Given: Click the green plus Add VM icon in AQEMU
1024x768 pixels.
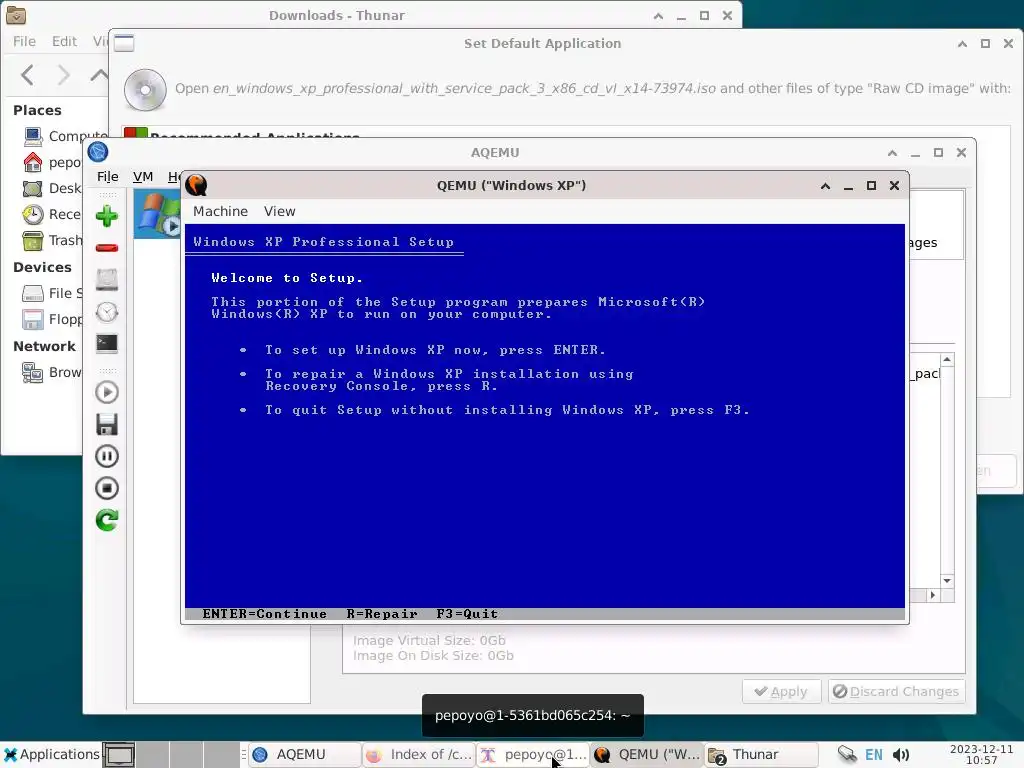Looking at the screenshot, I should pos(106,216).
